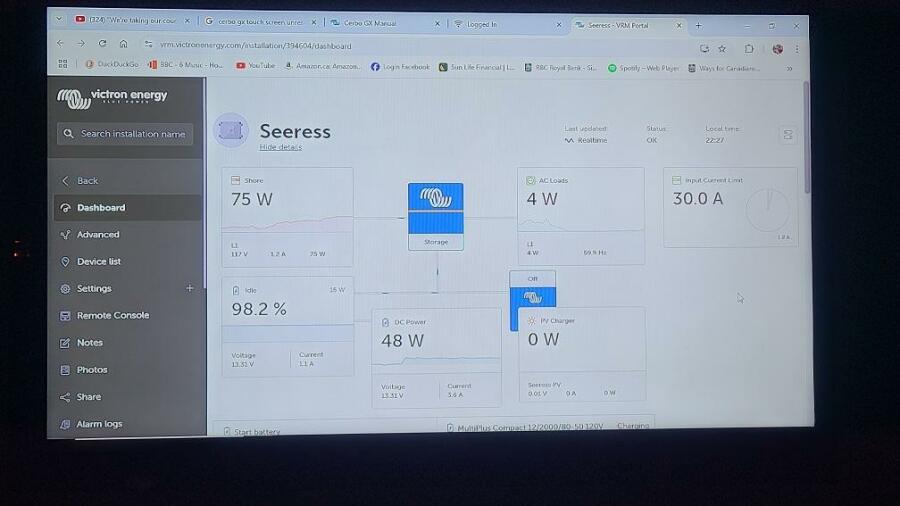Expand Settings with the plus icon
This screenshot has height=506, width=900.
[190, 288]
